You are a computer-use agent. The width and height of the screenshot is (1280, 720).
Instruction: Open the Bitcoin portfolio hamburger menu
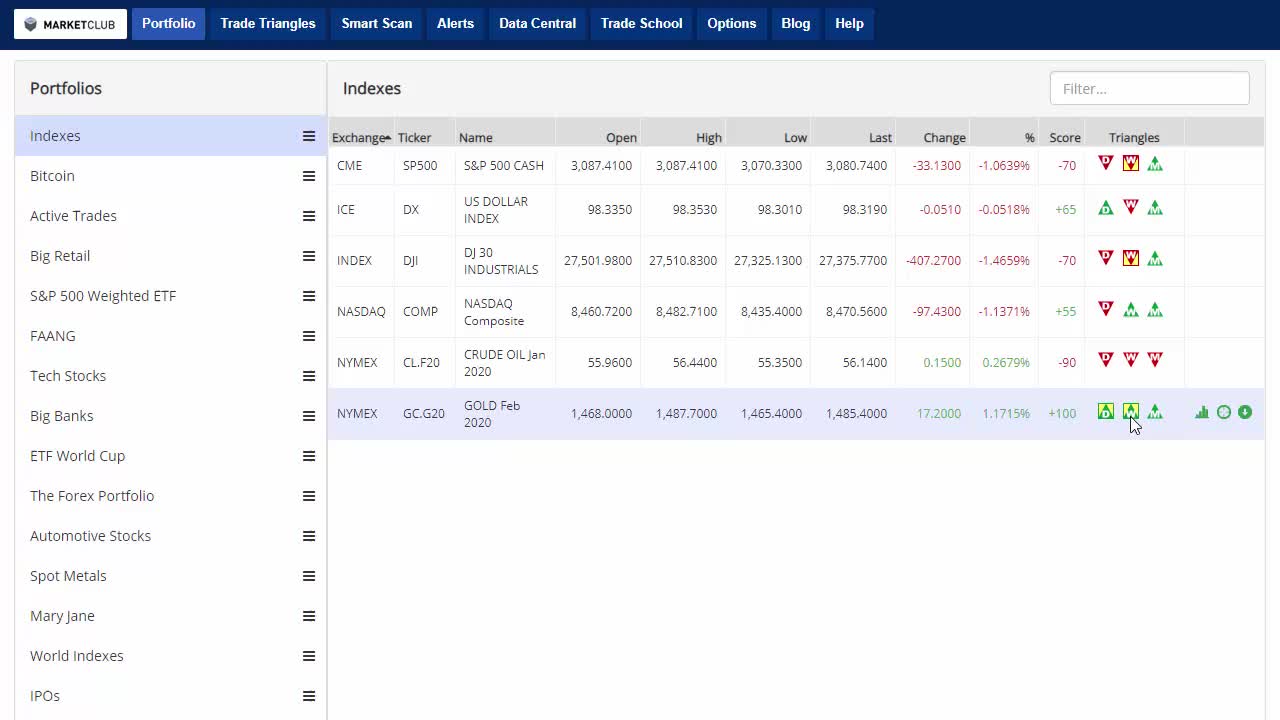pyautogui.click(x=309, y=176)
